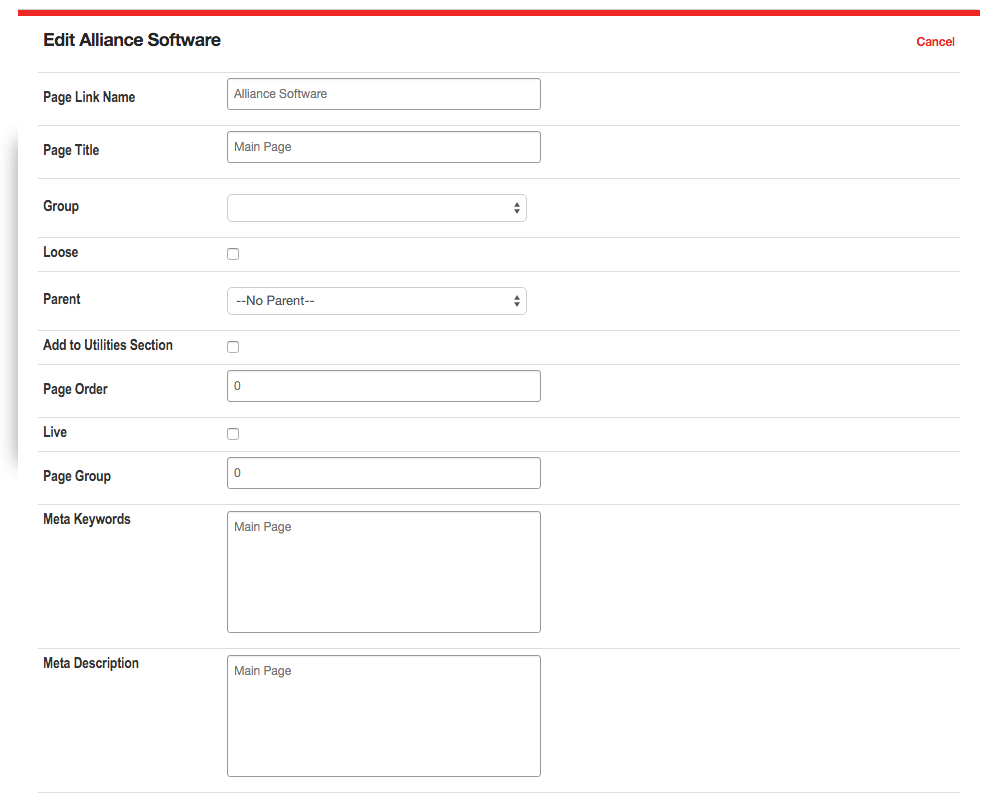
Task: Select the Page Order field
Action: [384, 386]
